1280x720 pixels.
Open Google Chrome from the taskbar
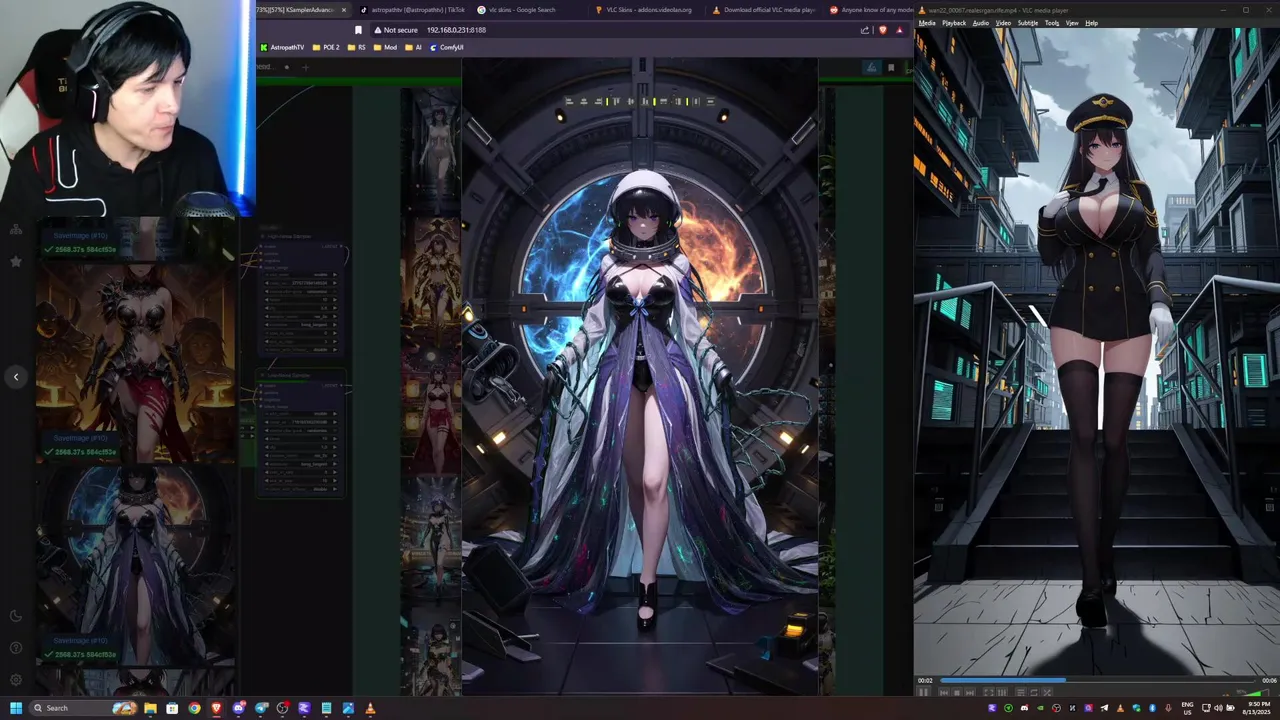coord(194,708)
